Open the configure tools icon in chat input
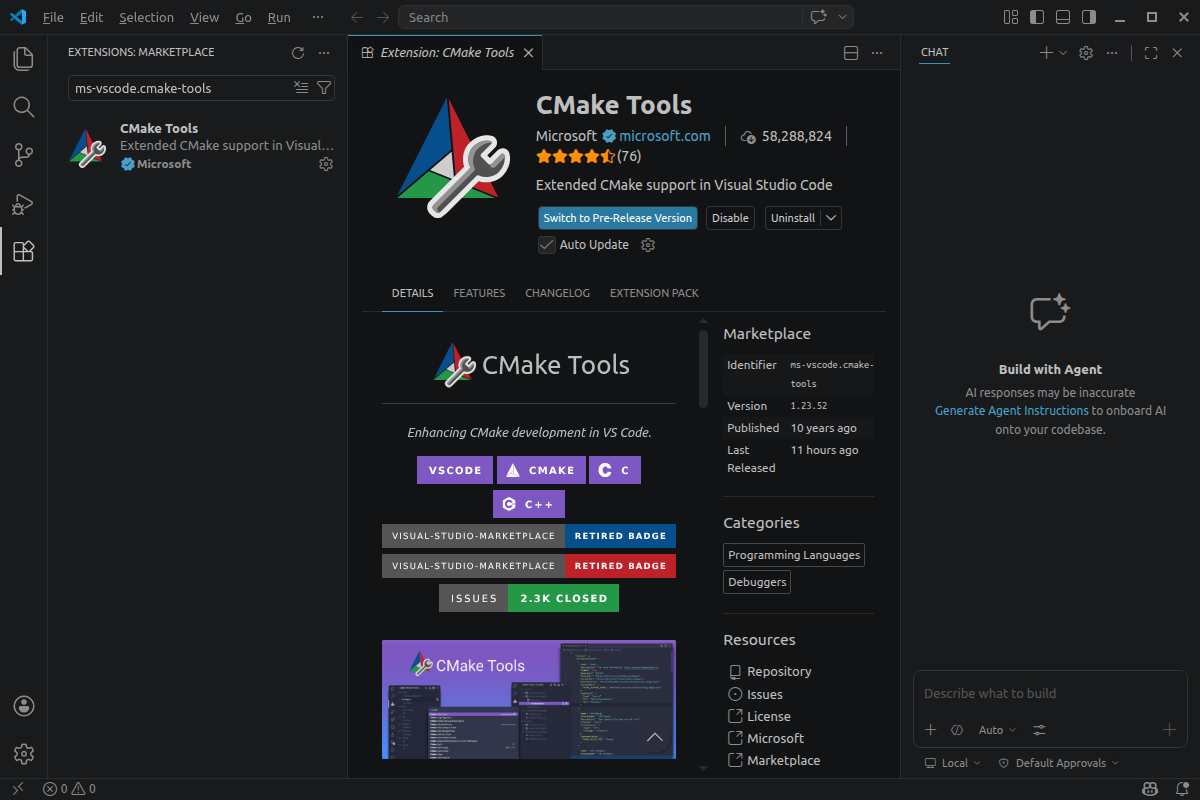The width and height of the screenshot is (1200, 800). coord(1040,730)
